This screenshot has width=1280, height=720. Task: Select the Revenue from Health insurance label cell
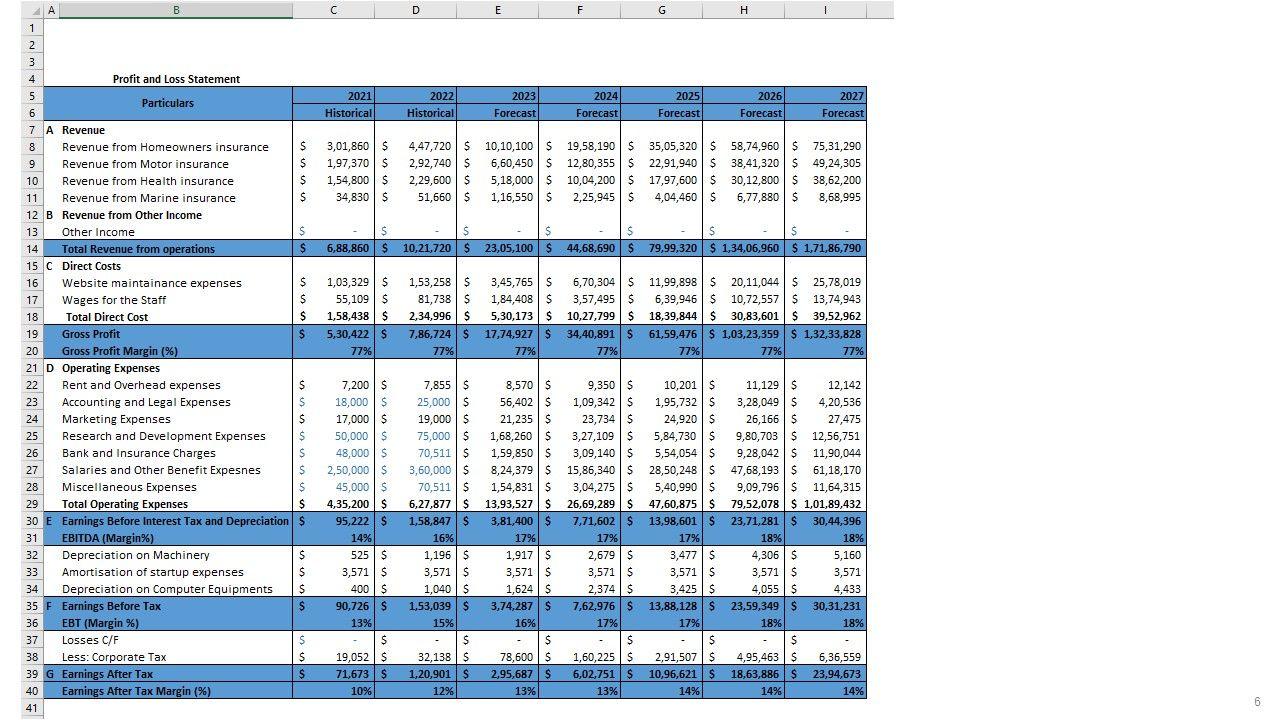click(148, 181)
